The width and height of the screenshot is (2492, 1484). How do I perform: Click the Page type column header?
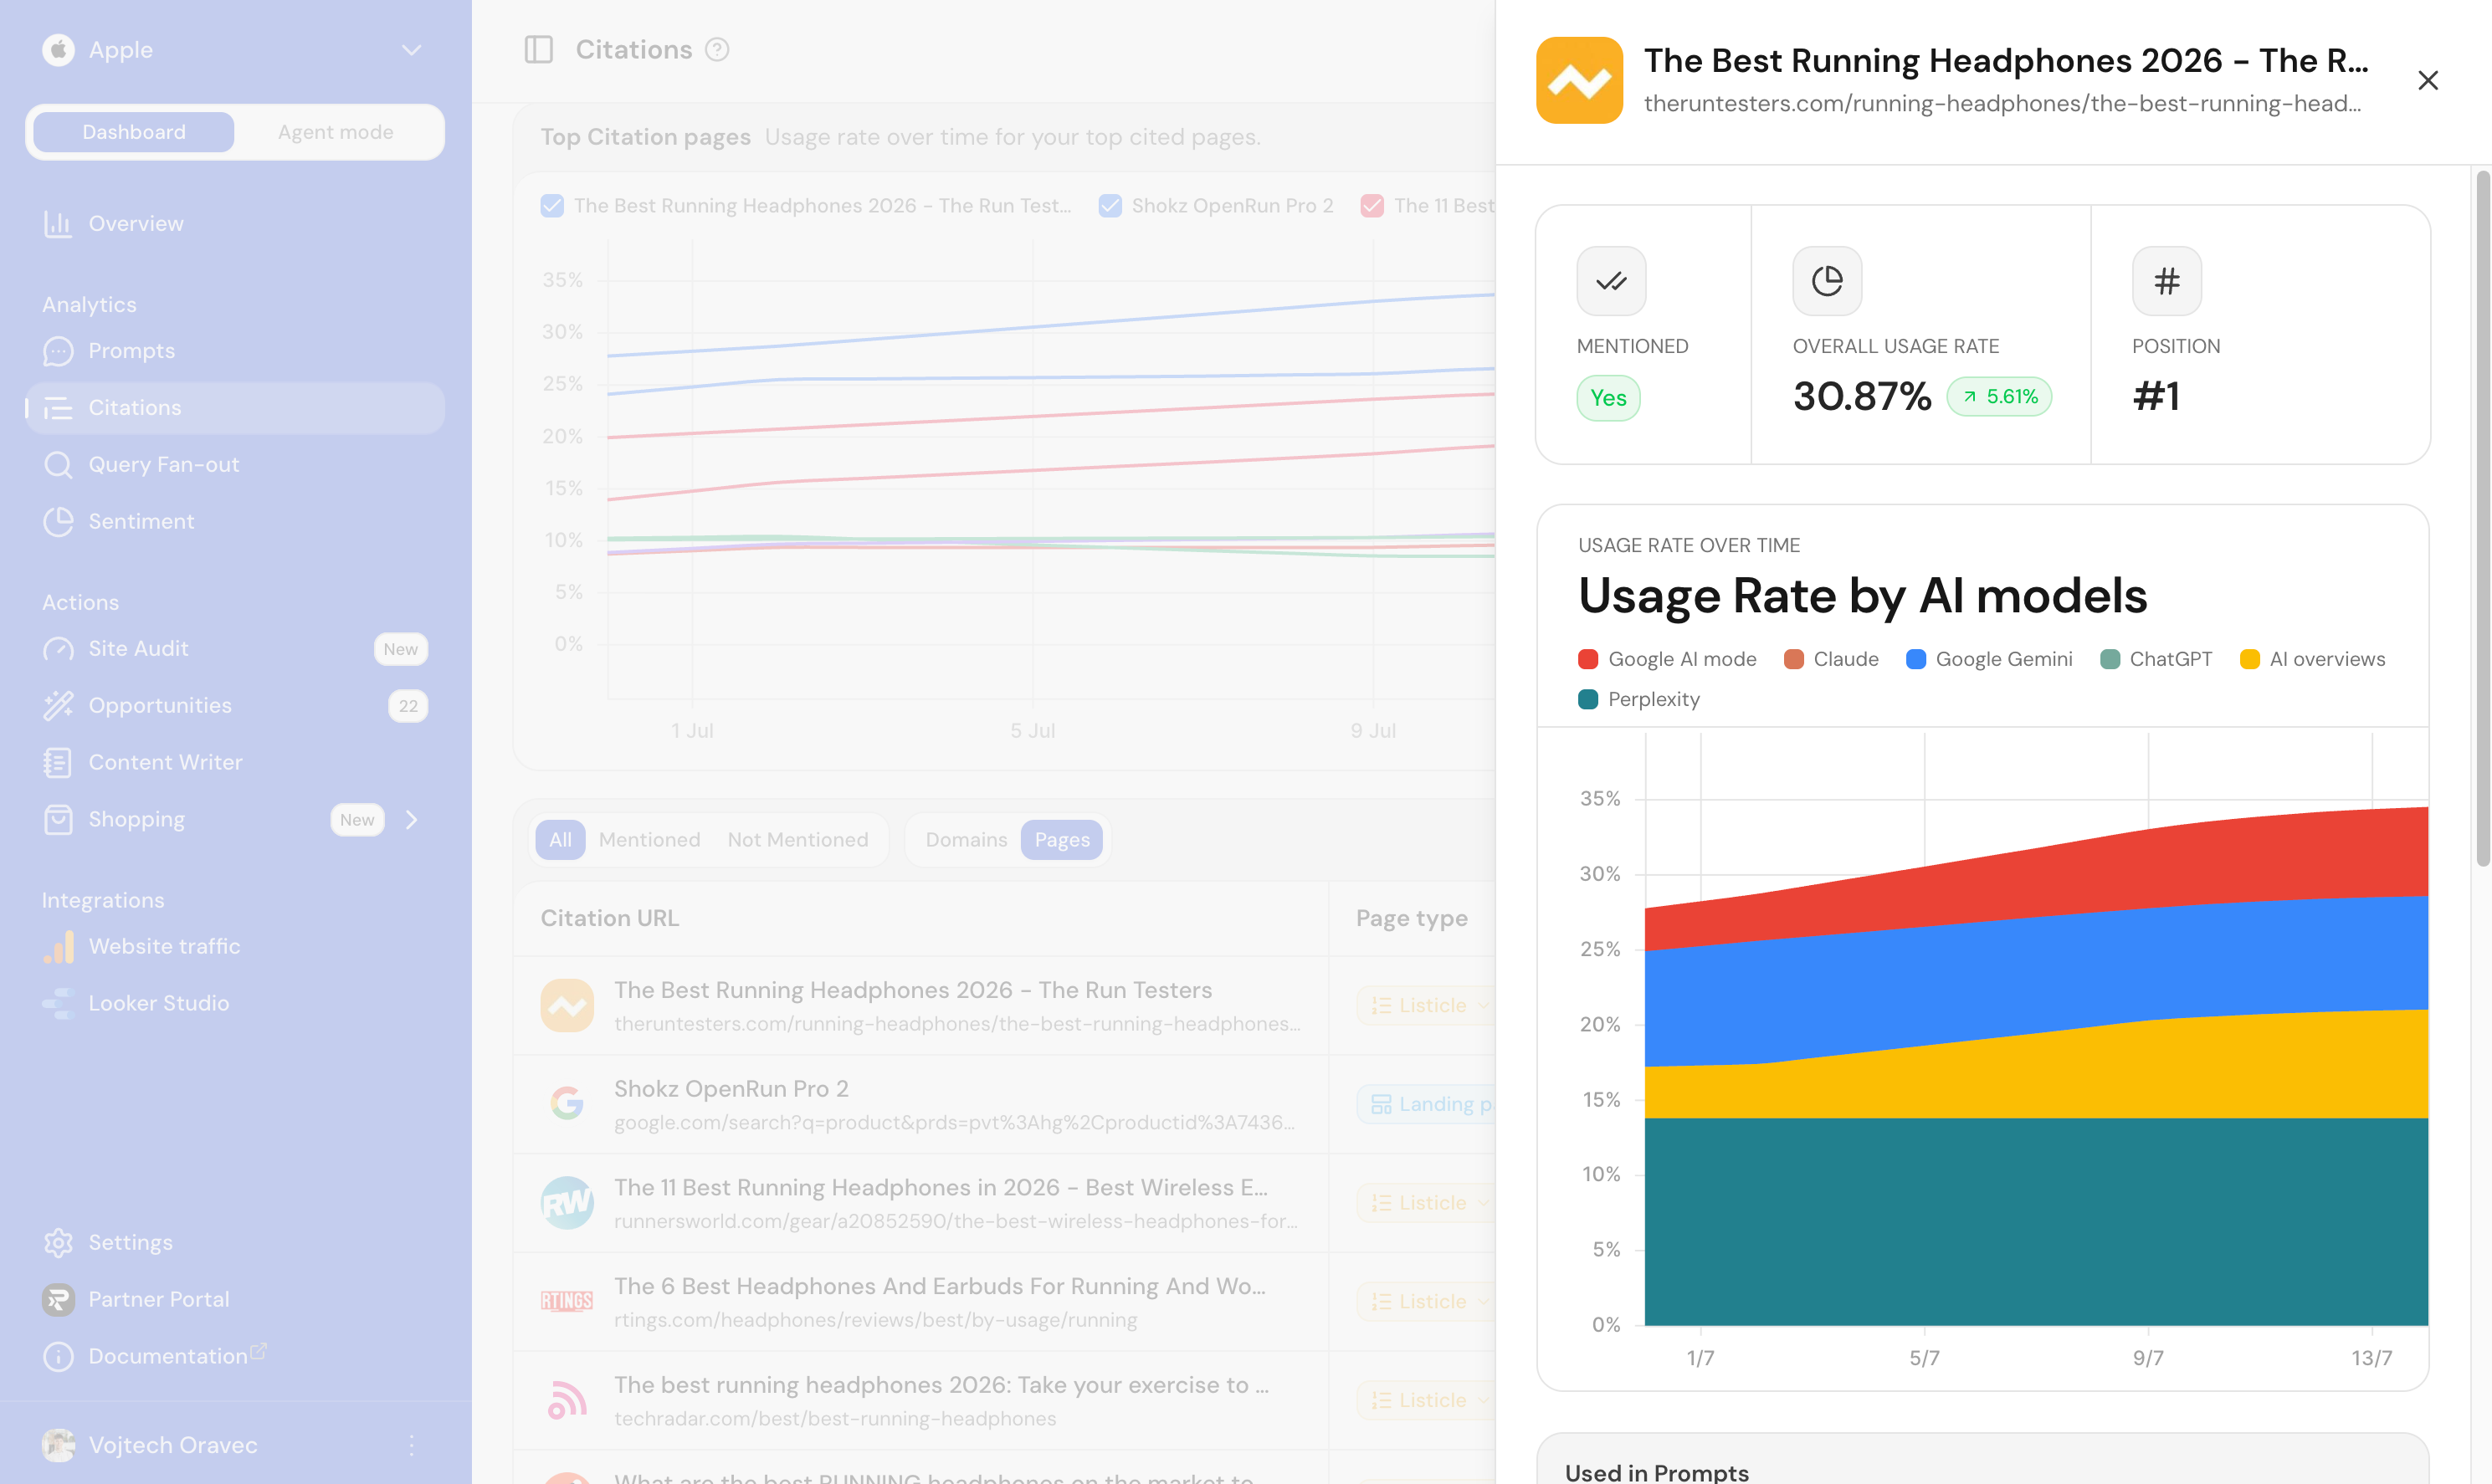coord(1411,918)
